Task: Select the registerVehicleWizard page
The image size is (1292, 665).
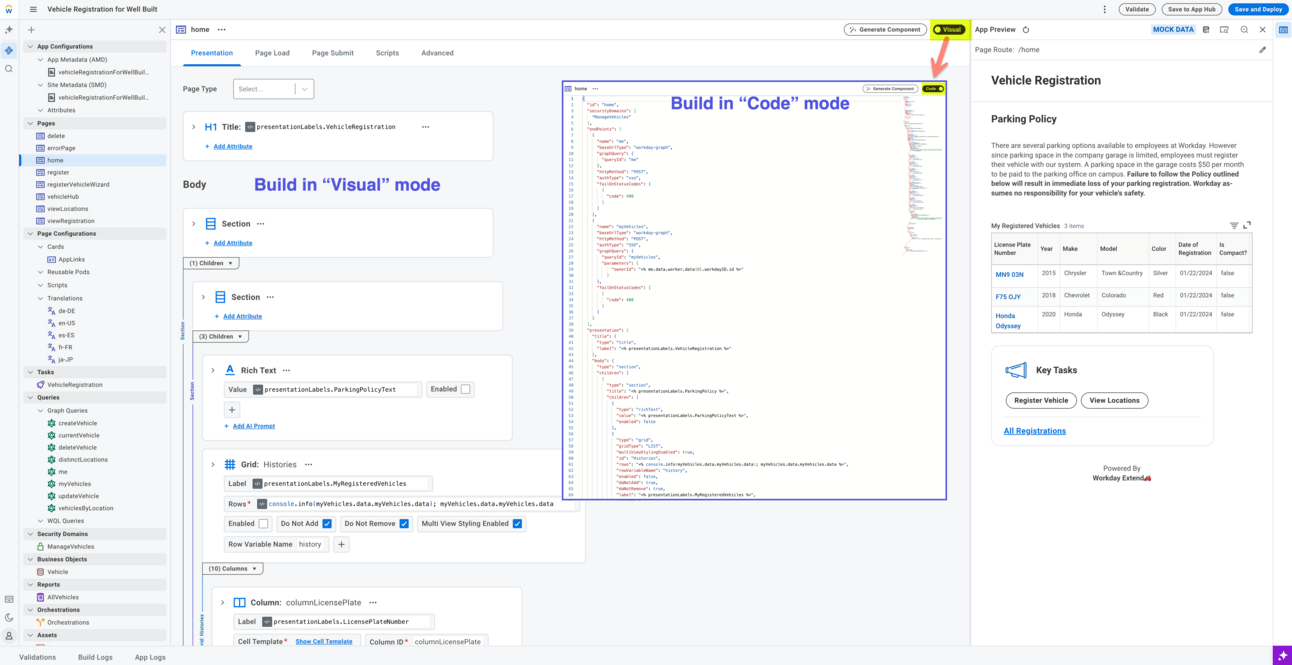Action: point(78,184)
